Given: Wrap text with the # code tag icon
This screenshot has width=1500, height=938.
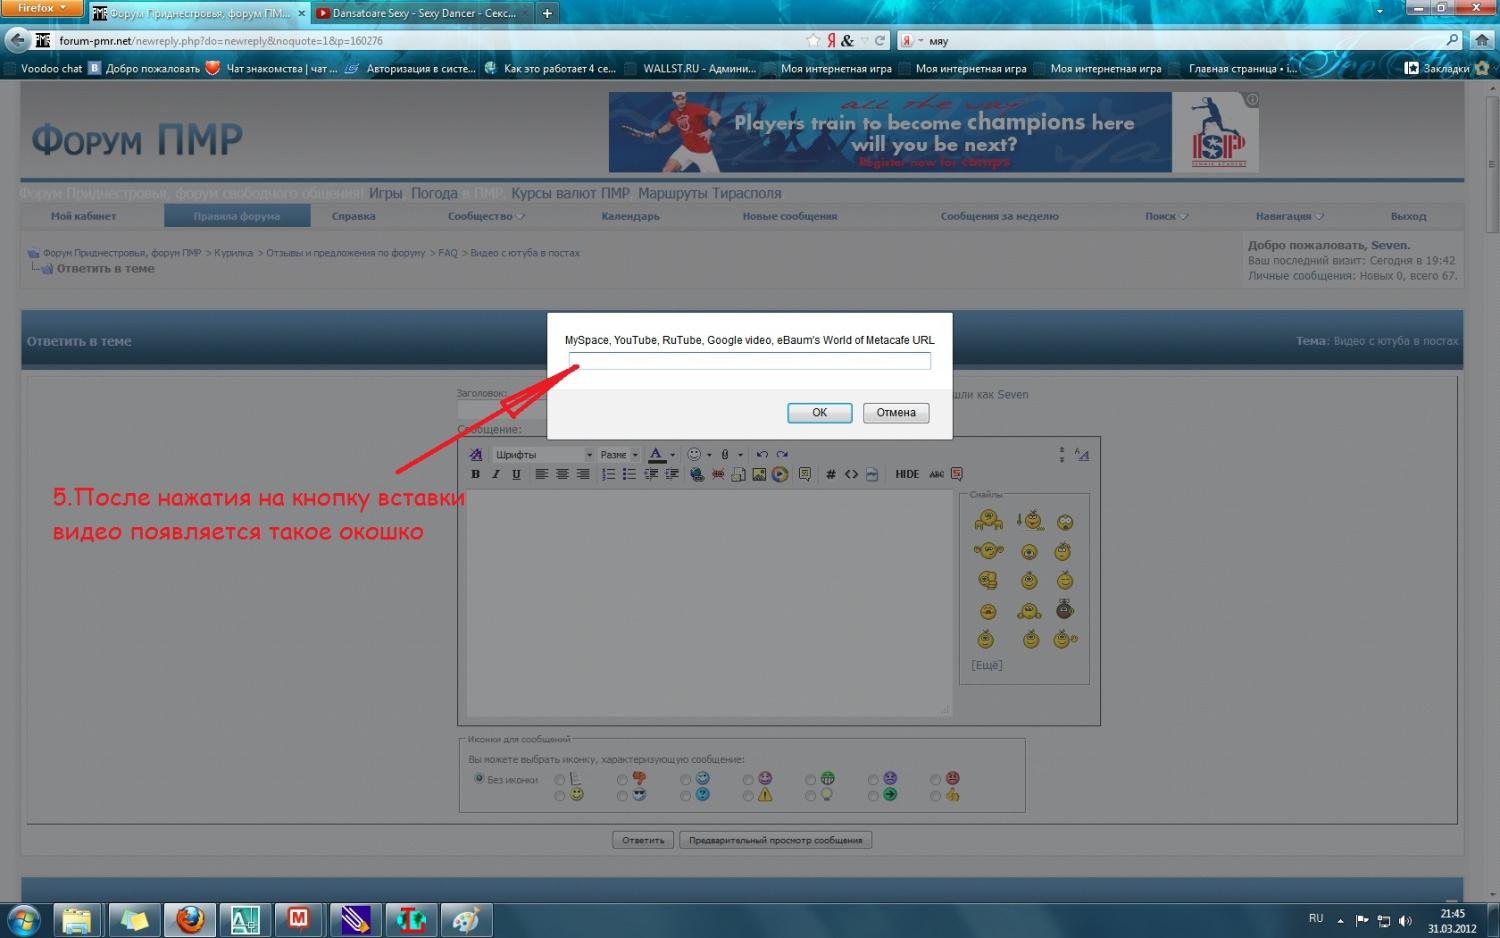Looking at the screenshot, I should pyautogui.click(x=830, y=475).
